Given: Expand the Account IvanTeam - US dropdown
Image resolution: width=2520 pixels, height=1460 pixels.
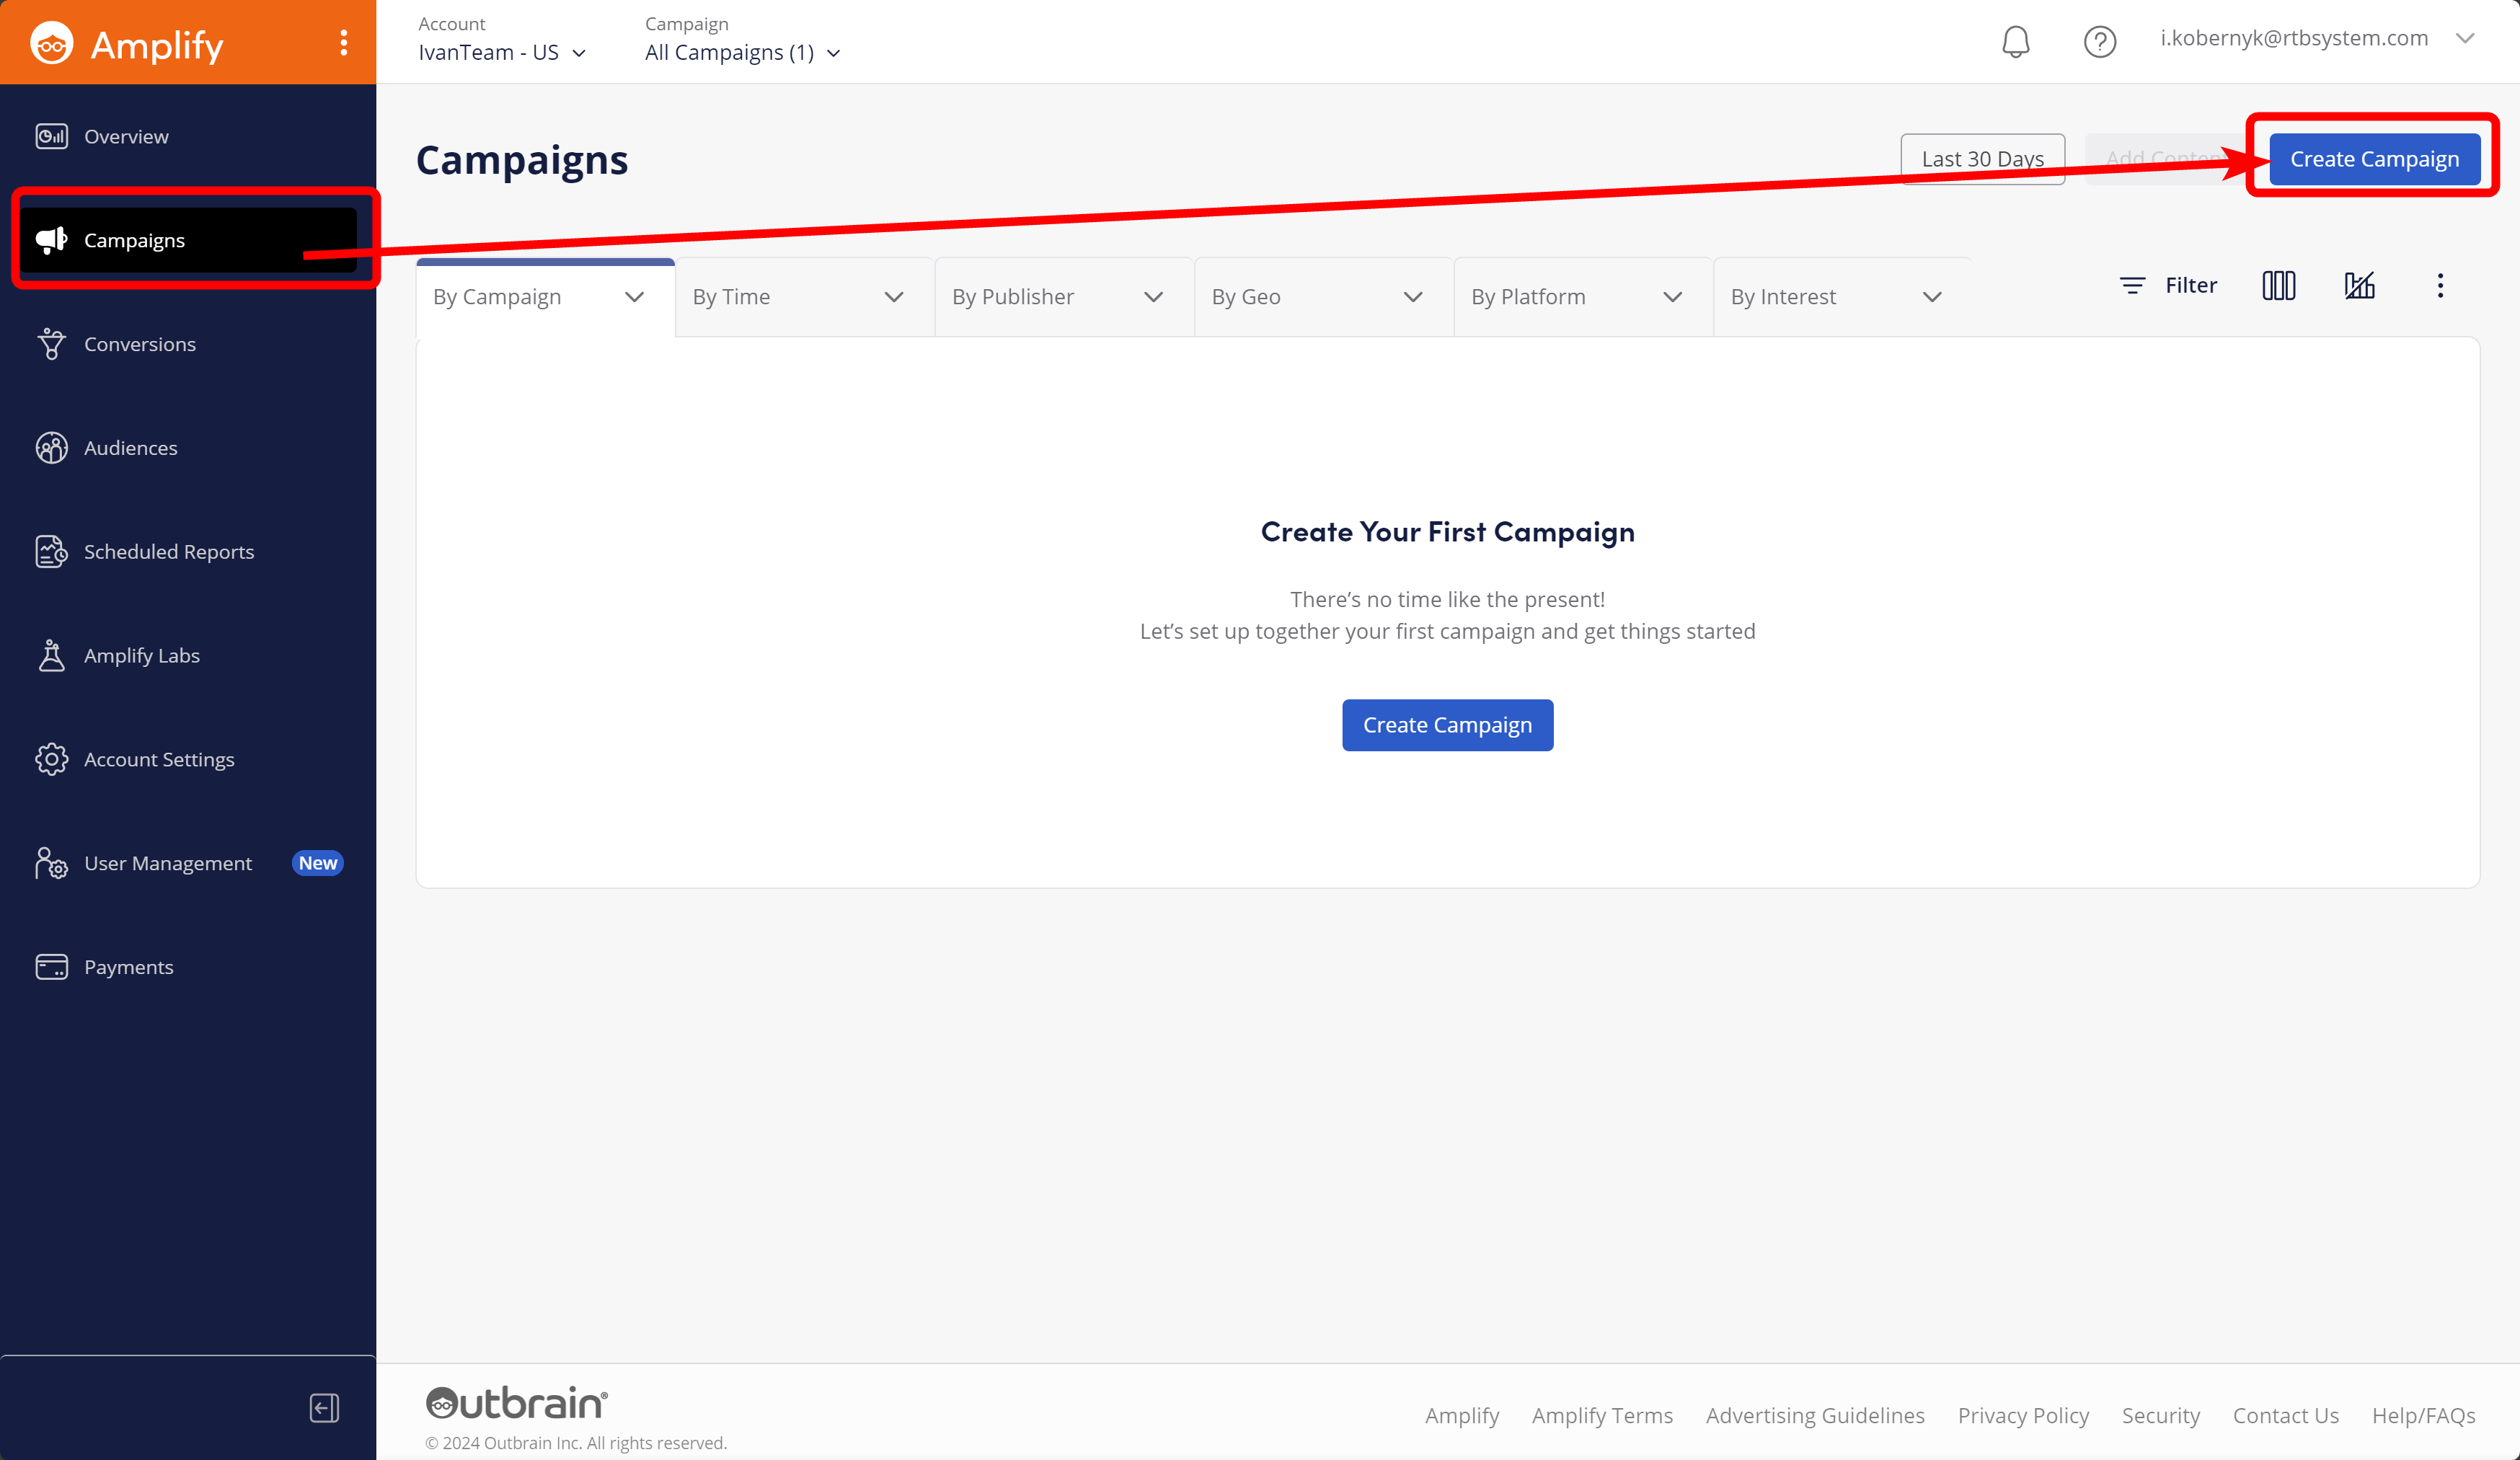Looking at the screenshot, I should (x=502, y=52).
